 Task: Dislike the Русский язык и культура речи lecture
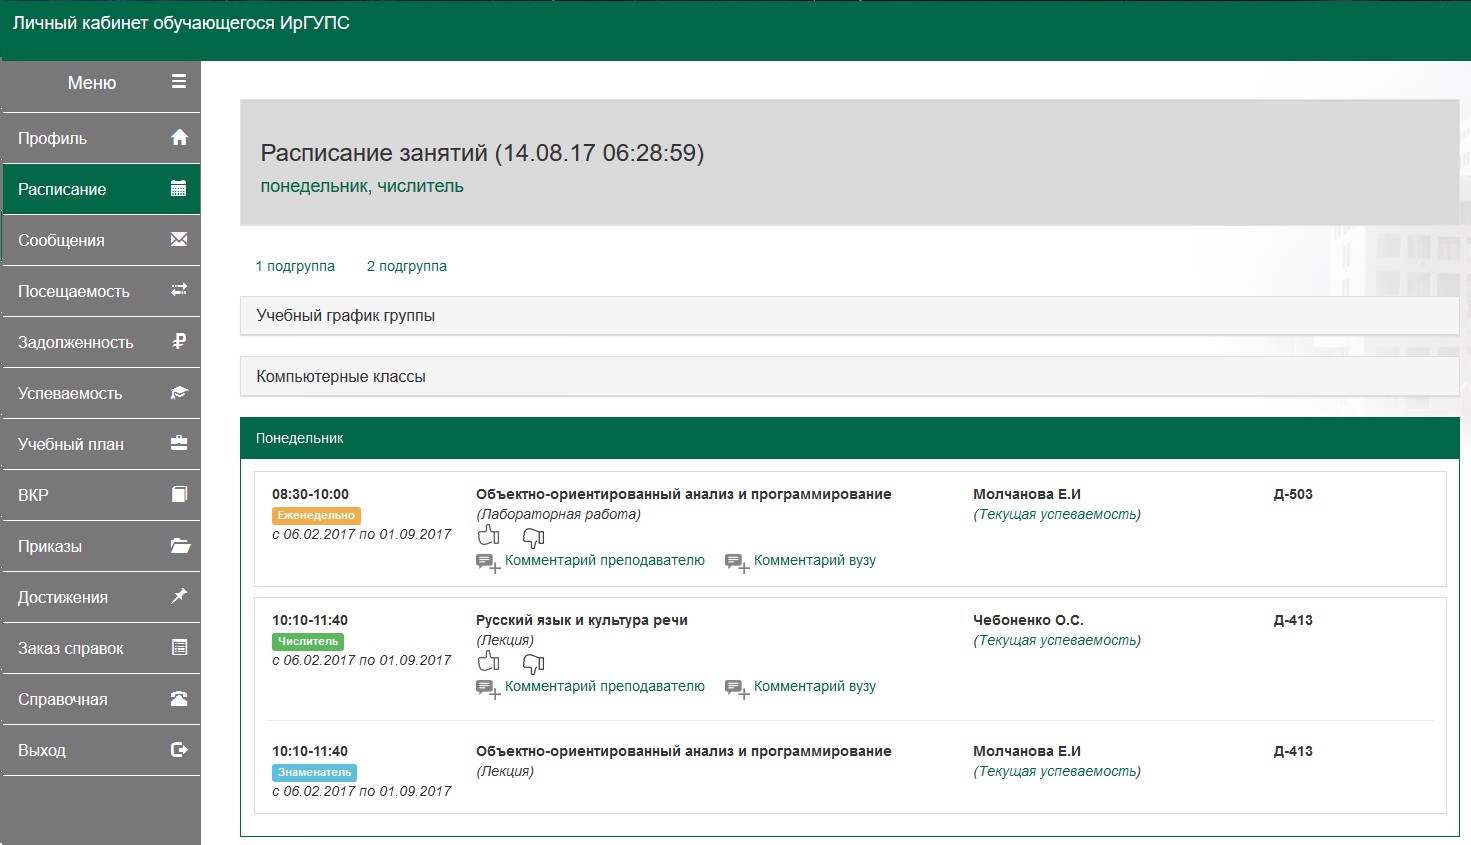point(534,664)
